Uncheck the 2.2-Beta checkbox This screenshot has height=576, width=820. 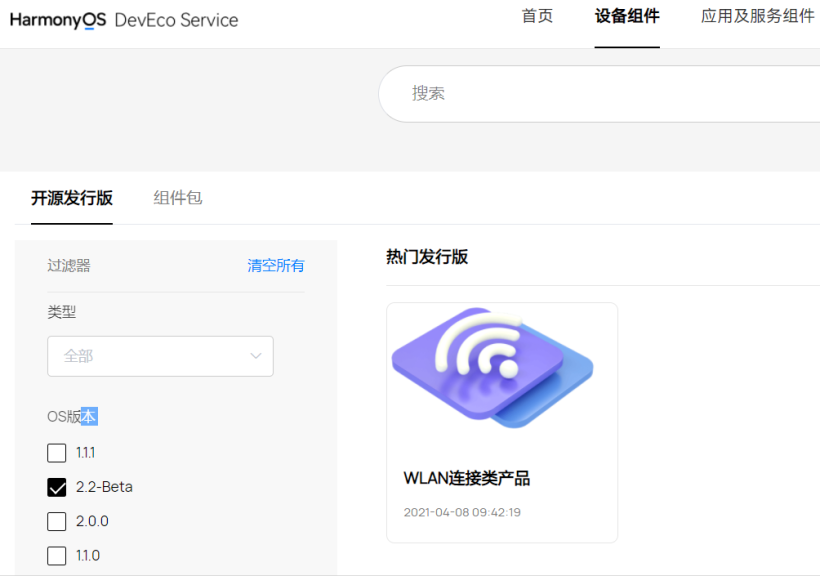[x=56, y=487]
